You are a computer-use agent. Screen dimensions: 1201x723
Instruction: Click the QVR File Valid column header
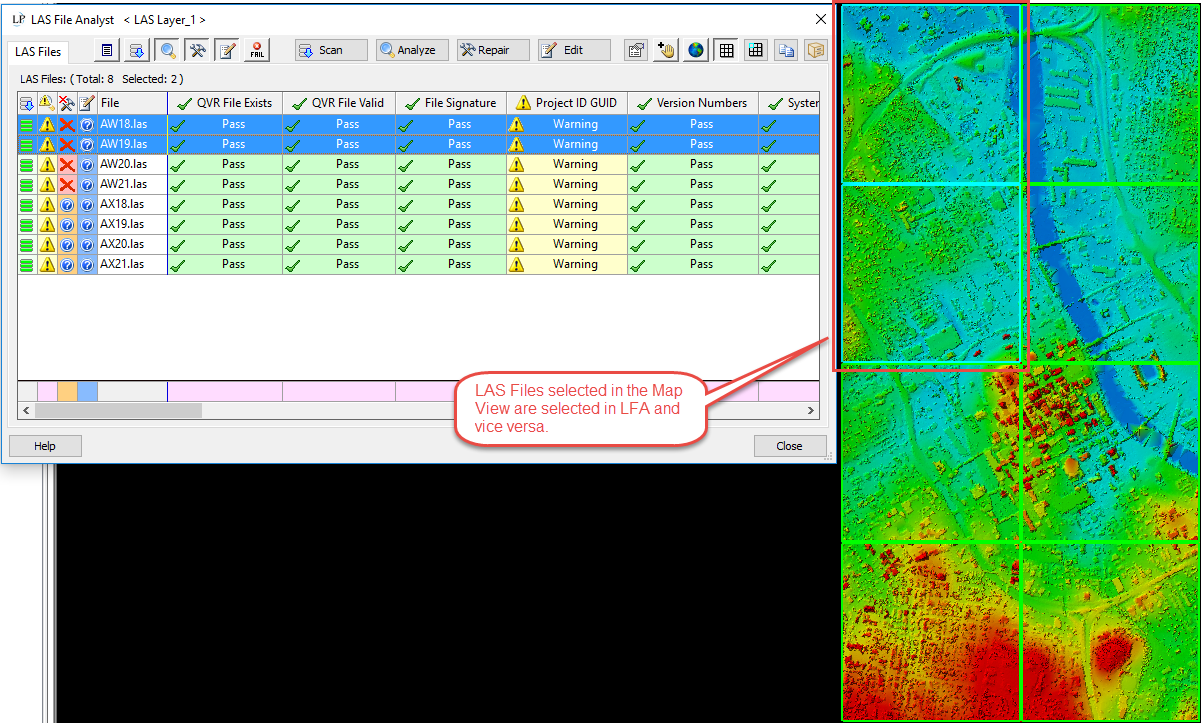click(339, 103)
